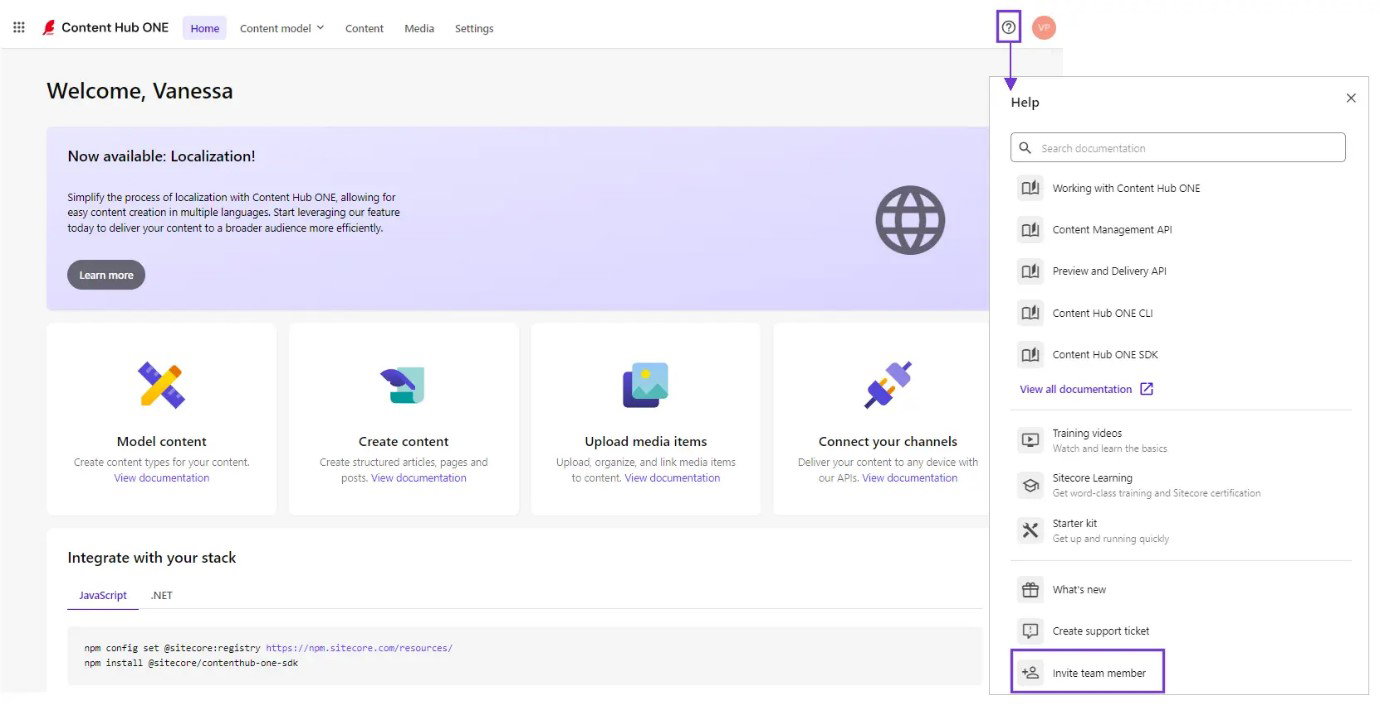Click the globe icon in Localization banner
The width and height of the screenshot is (1380, 705).
910,220
